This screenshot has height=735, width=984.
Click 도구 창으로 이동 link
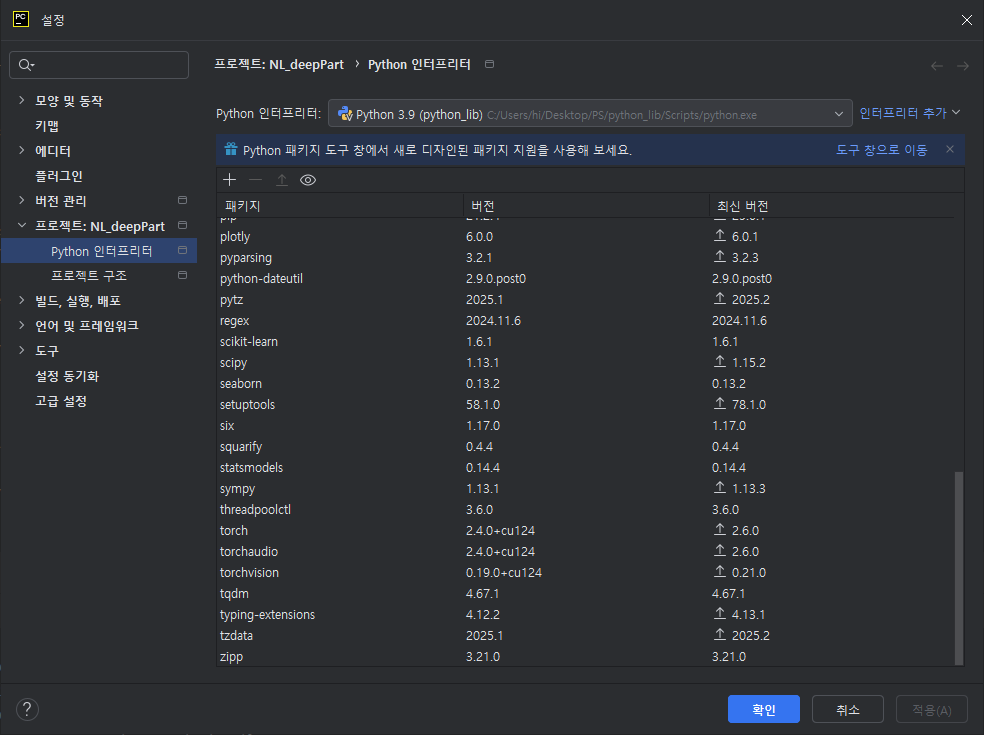tap(882, 150)
